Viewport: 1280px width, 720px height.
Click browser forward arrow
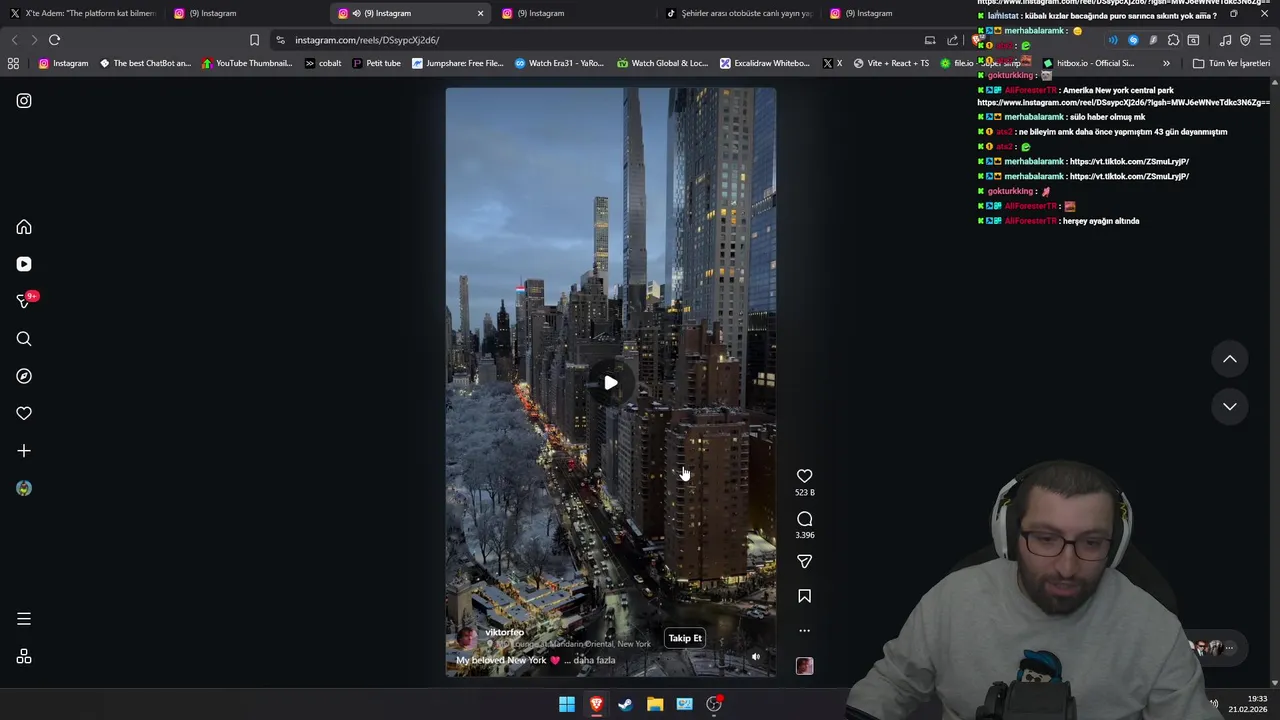tap(34, 40)
